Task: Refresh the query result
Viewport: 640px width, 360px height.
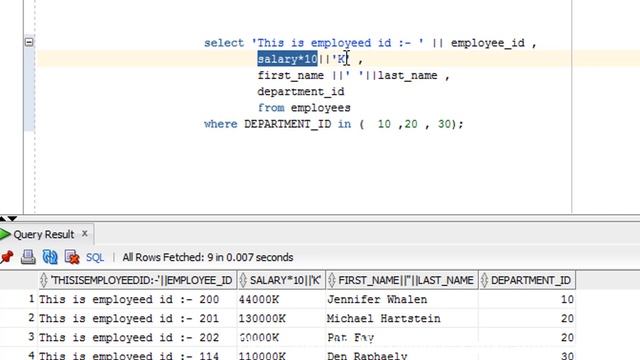Action: [x=50, y=257]
